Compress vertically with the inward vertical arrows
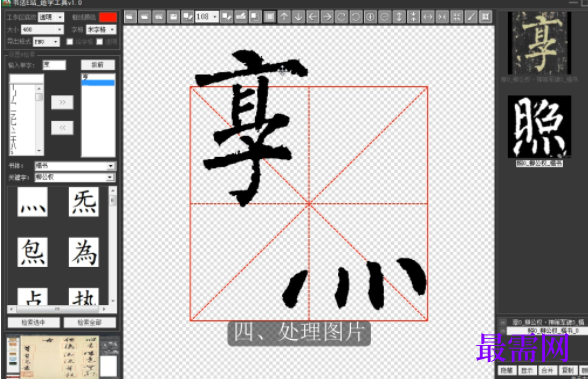Viewport: 588px width, 379px height. (413, 16)
